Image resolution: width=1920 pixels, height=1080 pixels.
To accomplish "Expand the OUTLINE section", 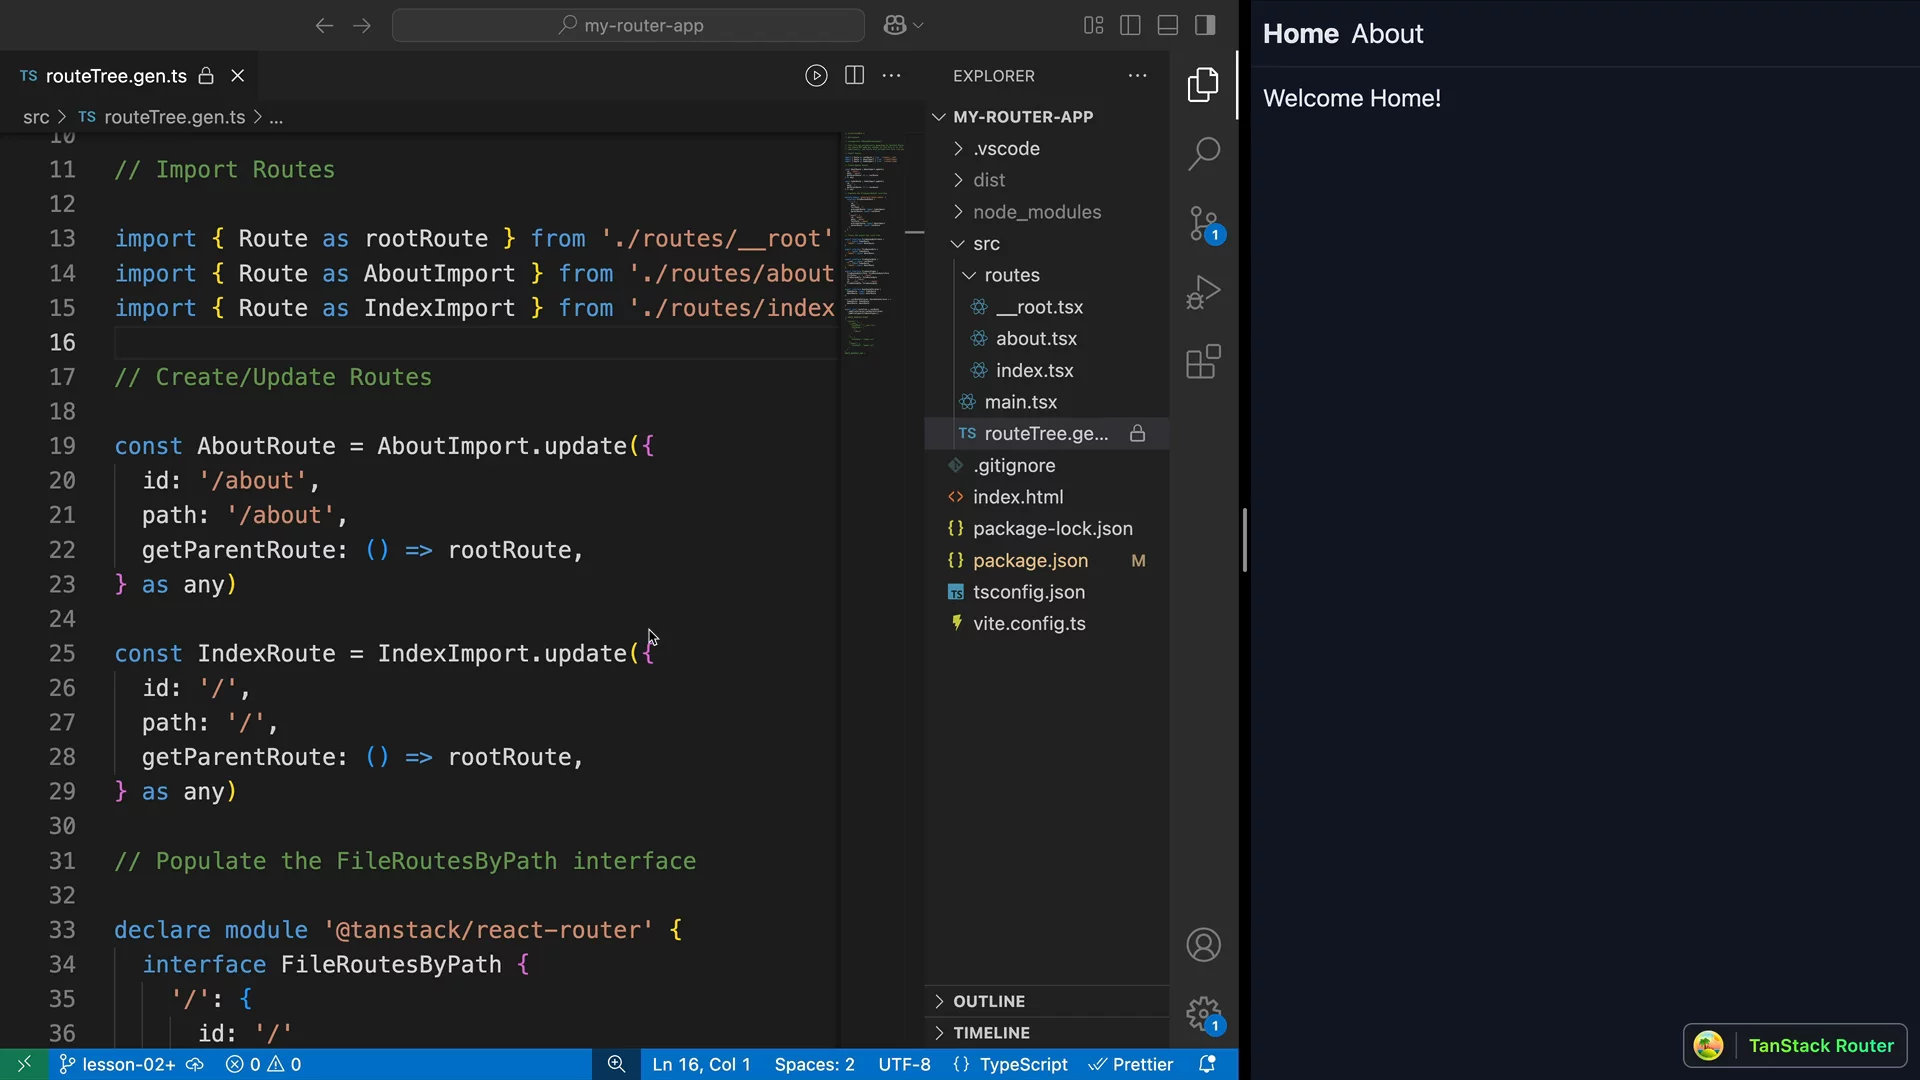I will (988, 1001).
